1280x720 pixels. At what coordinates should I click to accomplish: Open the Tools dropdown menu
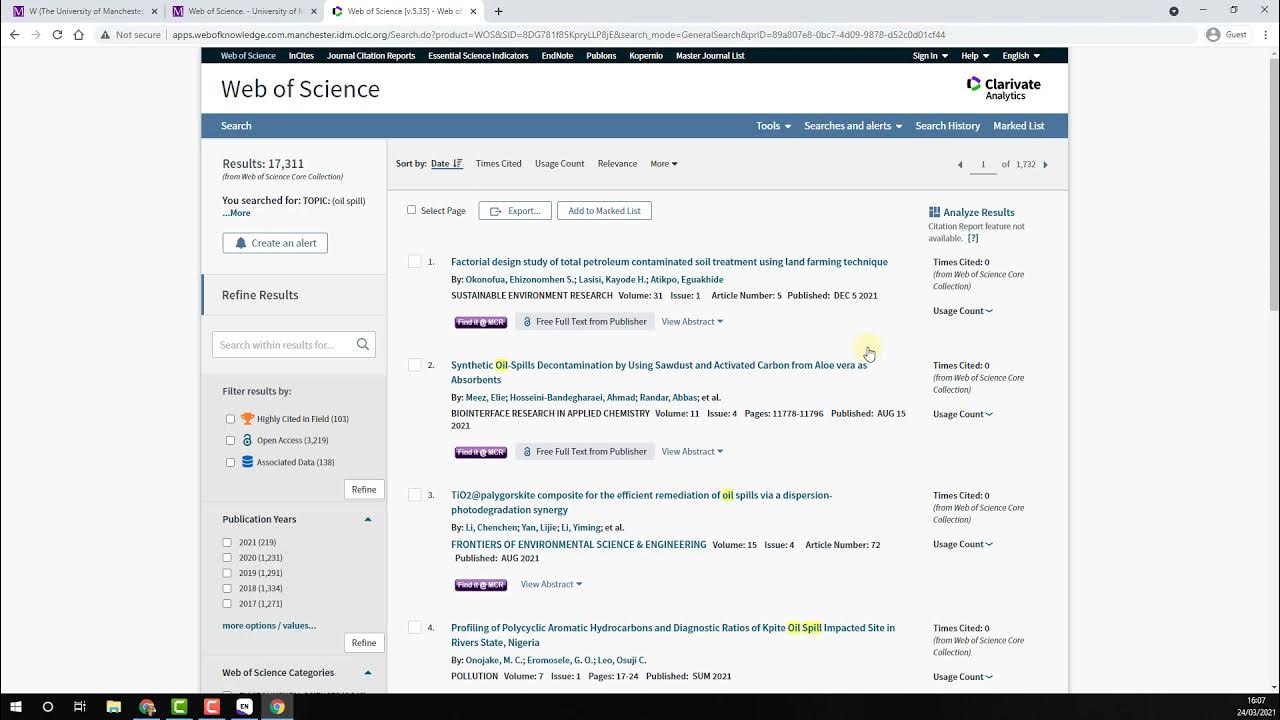tap(773, 126)
